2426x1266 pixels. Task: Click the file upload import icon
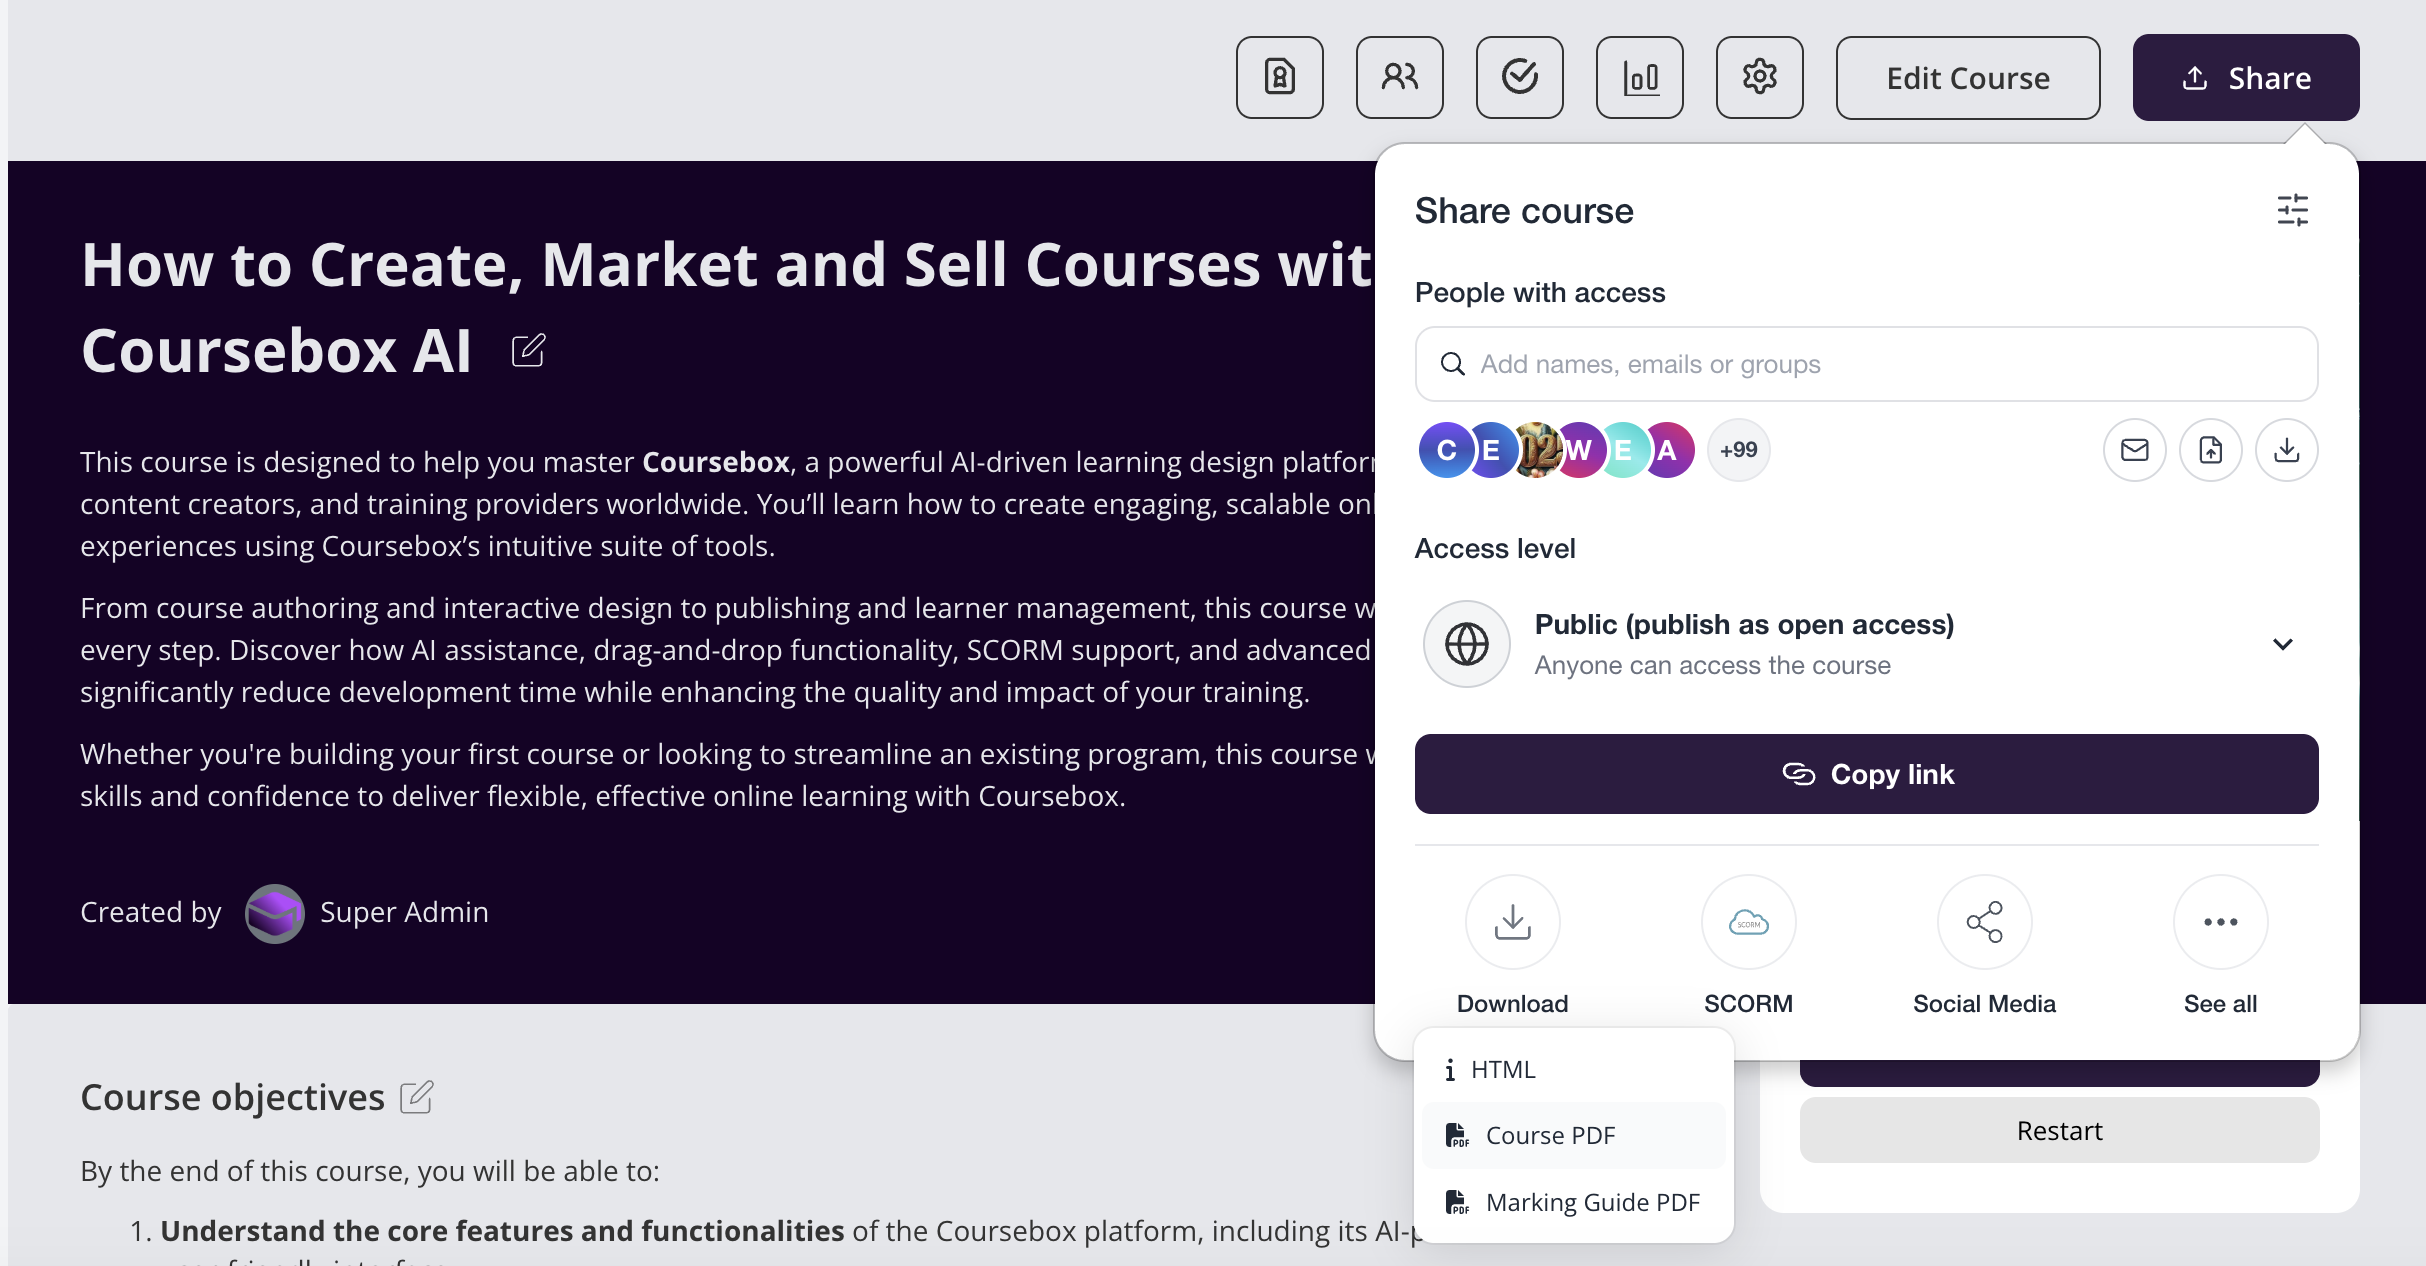(x=2210, y=450)
